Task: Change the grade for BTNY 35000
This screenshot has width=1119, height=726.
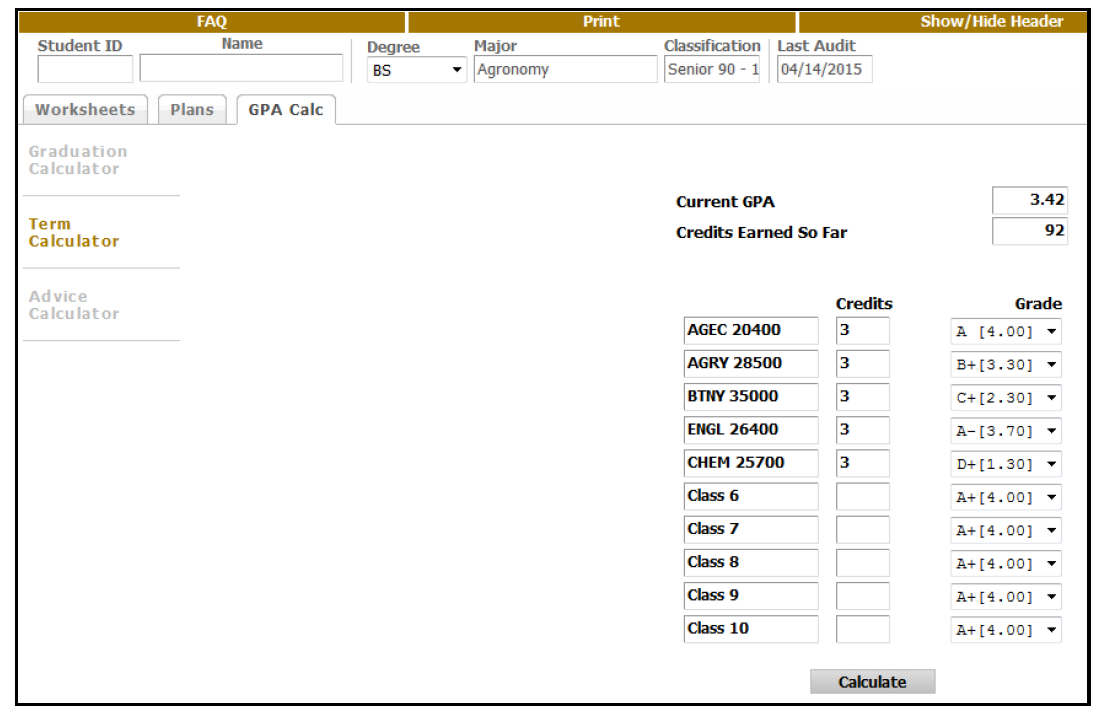Action: pyautogui.click(x=1005, y=397)
